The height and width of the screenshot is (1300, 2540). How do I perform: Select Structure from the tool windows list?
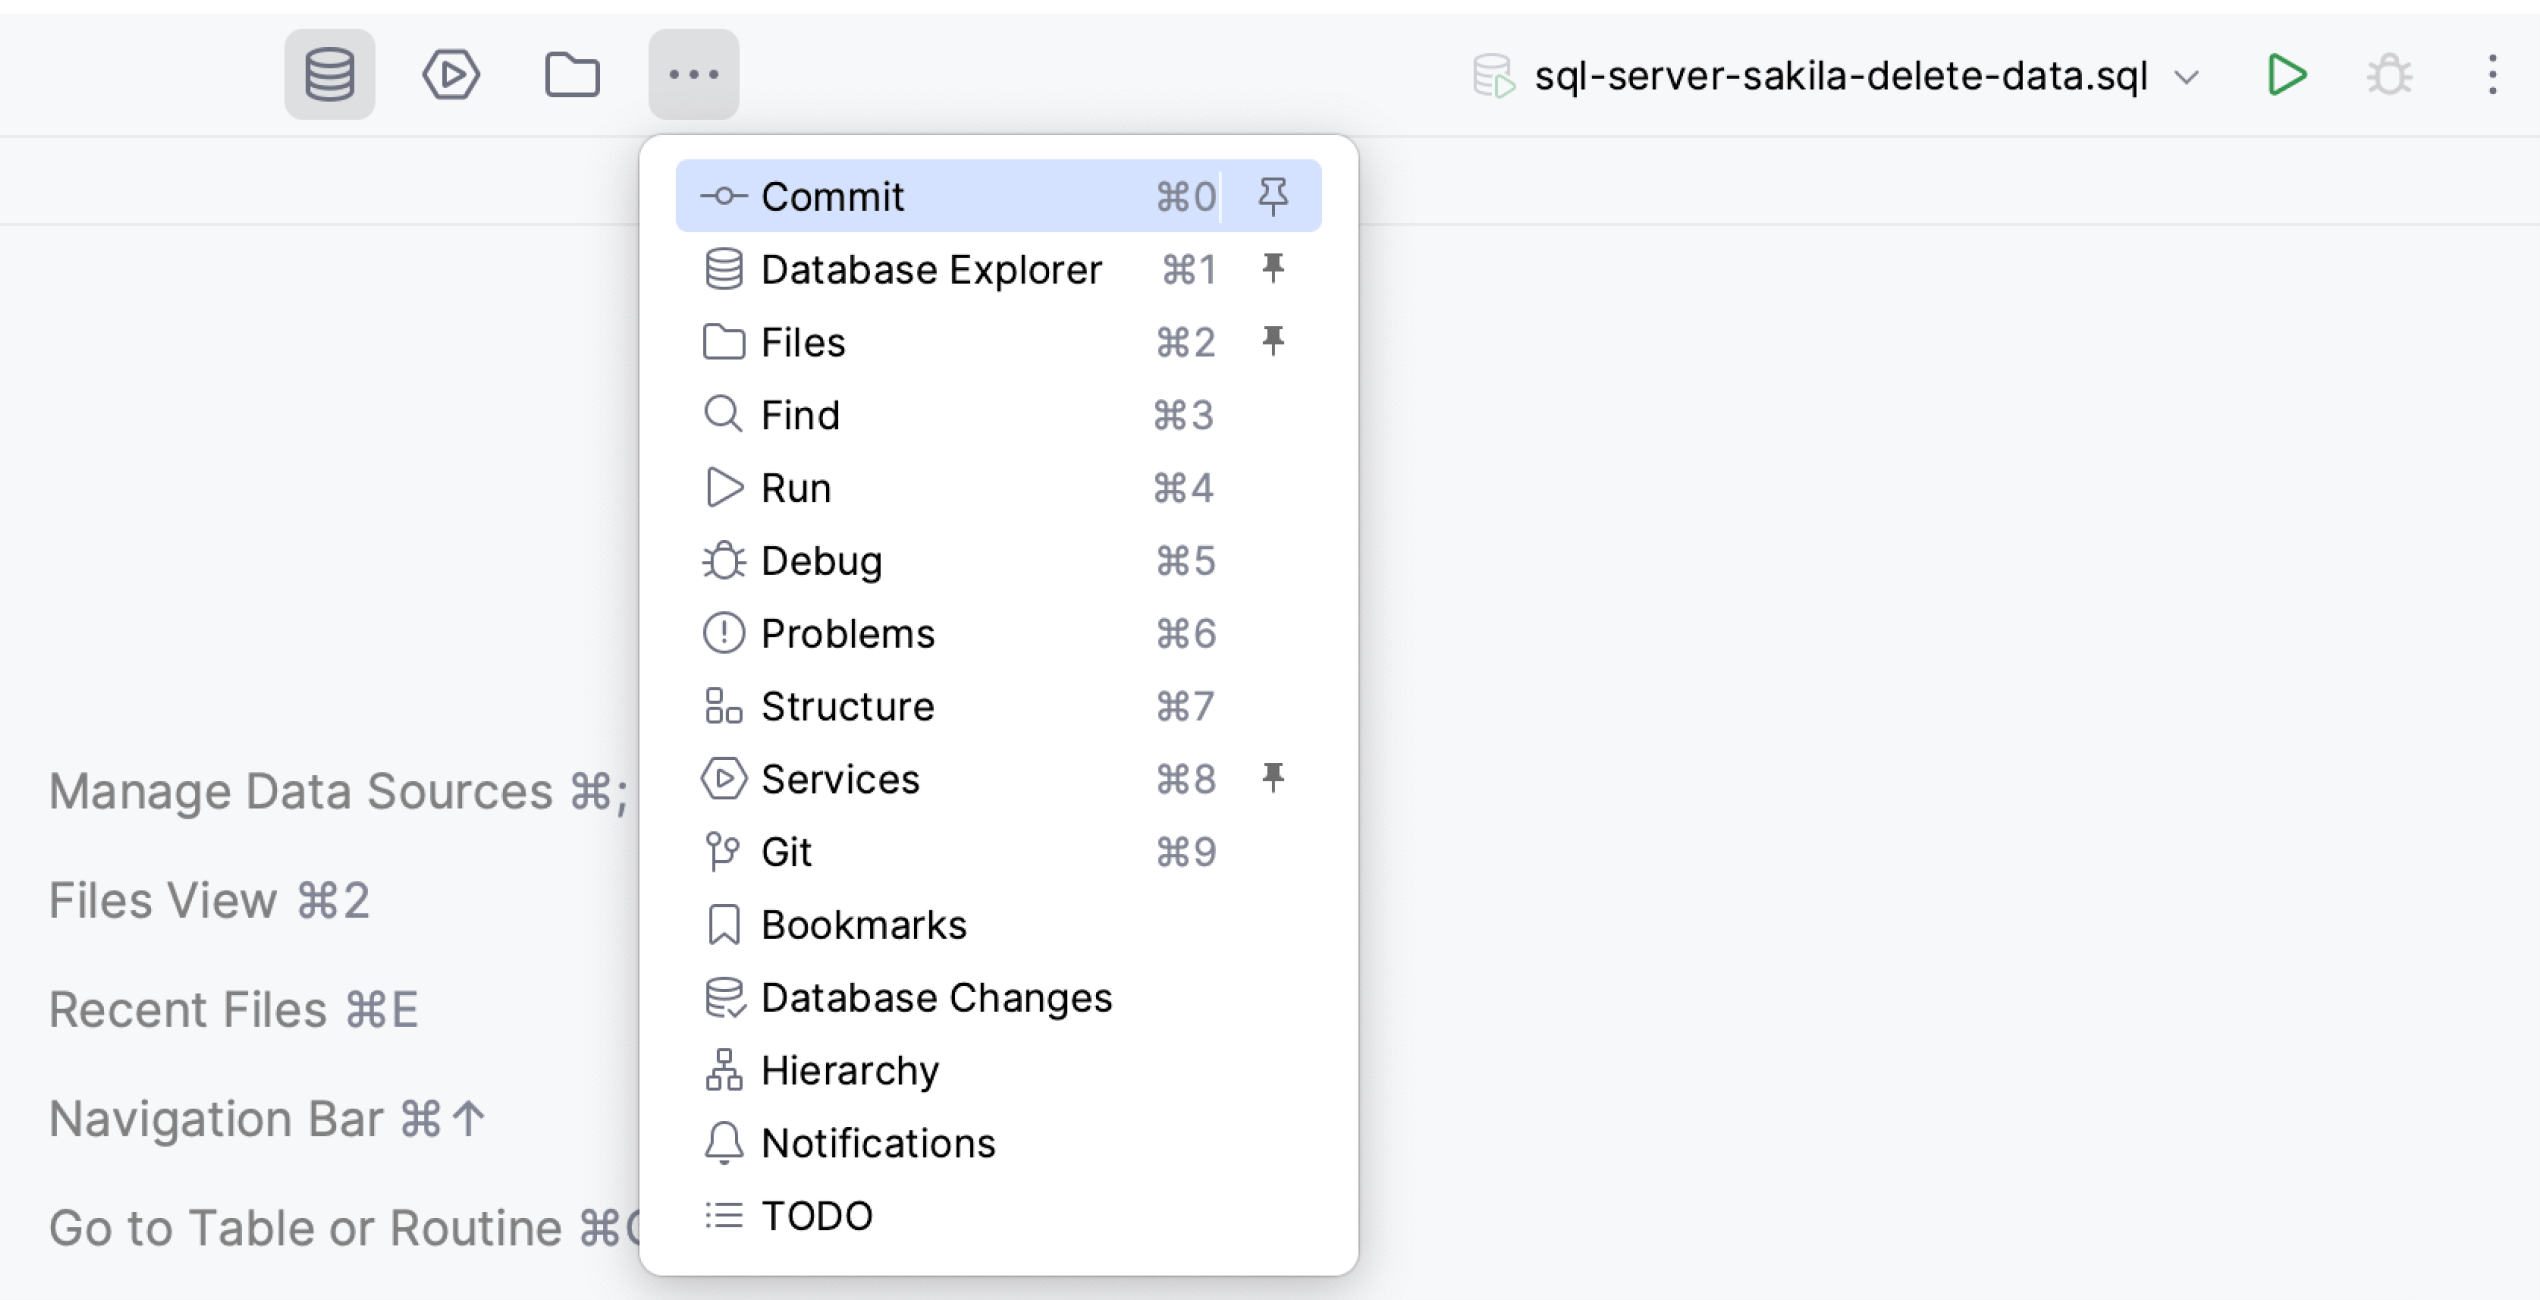coord(847,706)
